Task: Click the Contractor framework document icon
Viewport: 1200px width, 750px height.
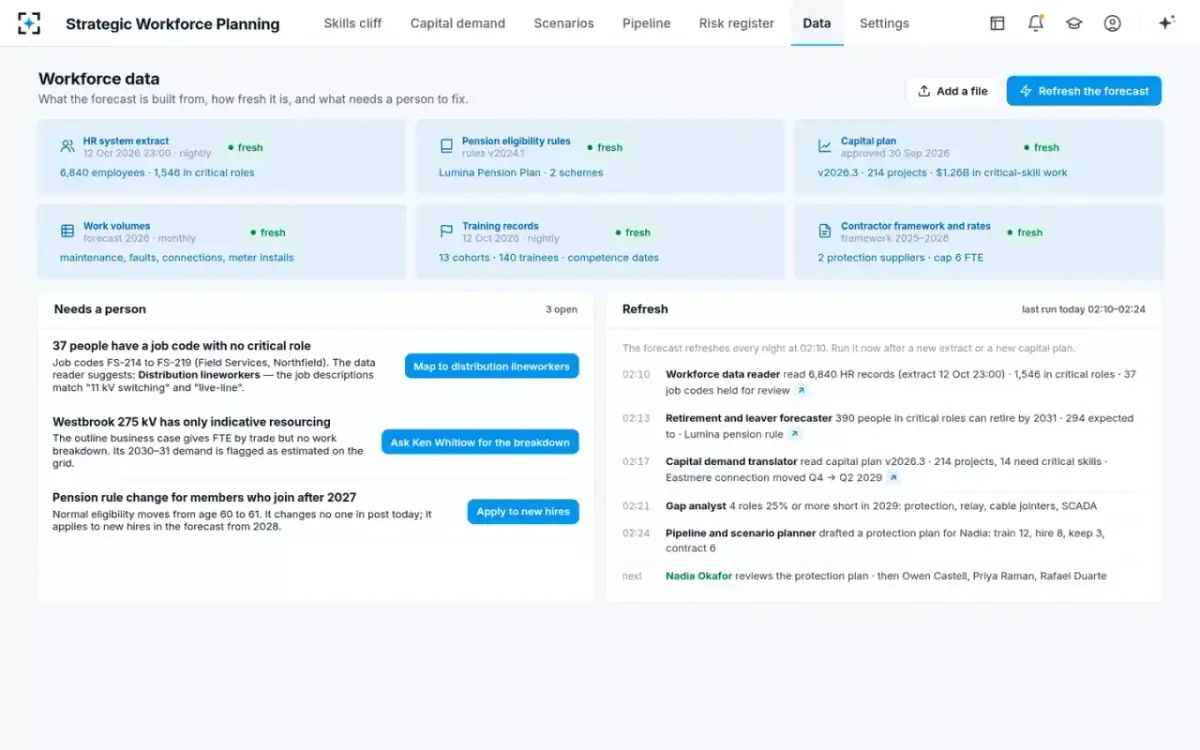Action: pos(825,231)
